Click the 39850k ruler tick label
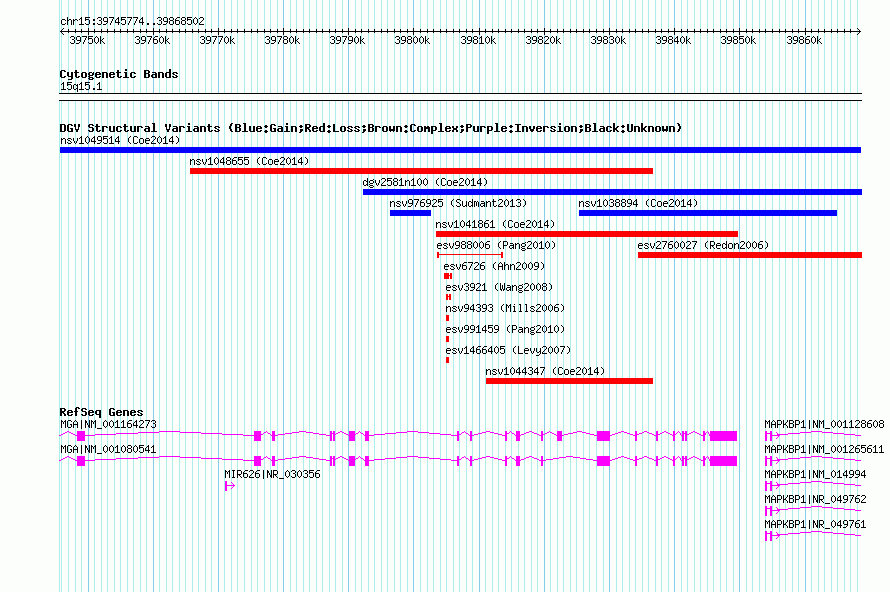 [738, 40]
